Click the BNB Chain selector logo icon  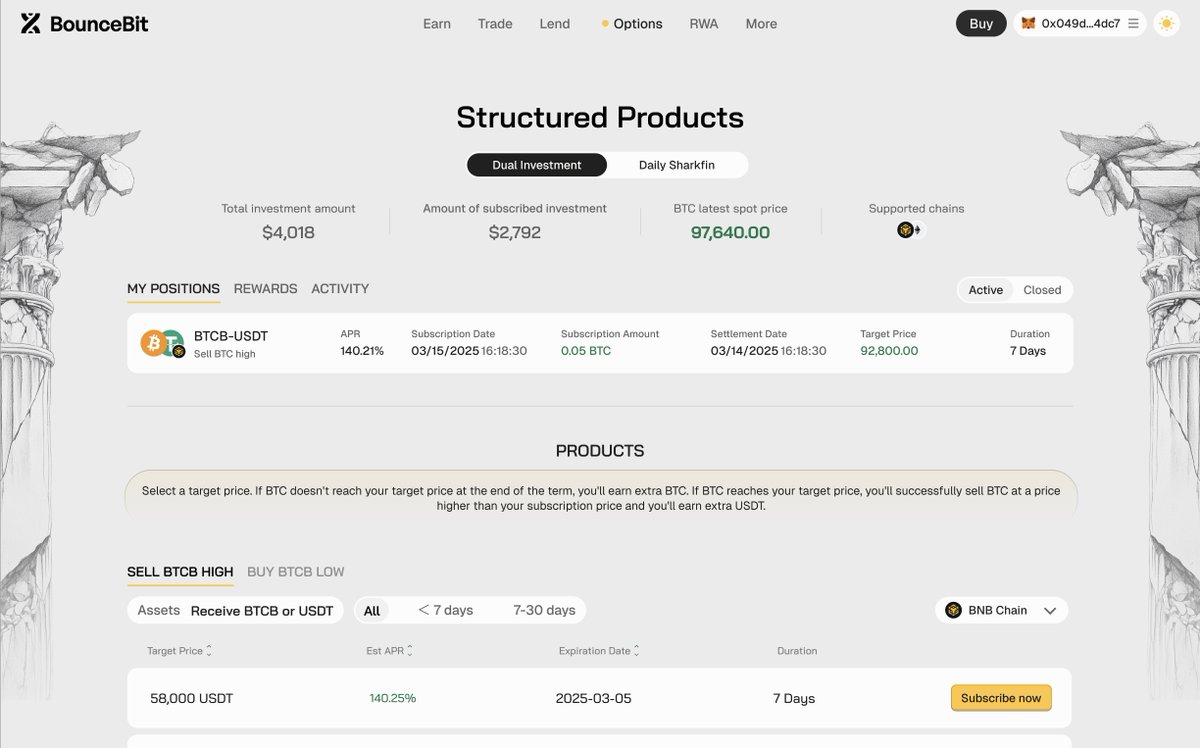click(x=953, y=610)
